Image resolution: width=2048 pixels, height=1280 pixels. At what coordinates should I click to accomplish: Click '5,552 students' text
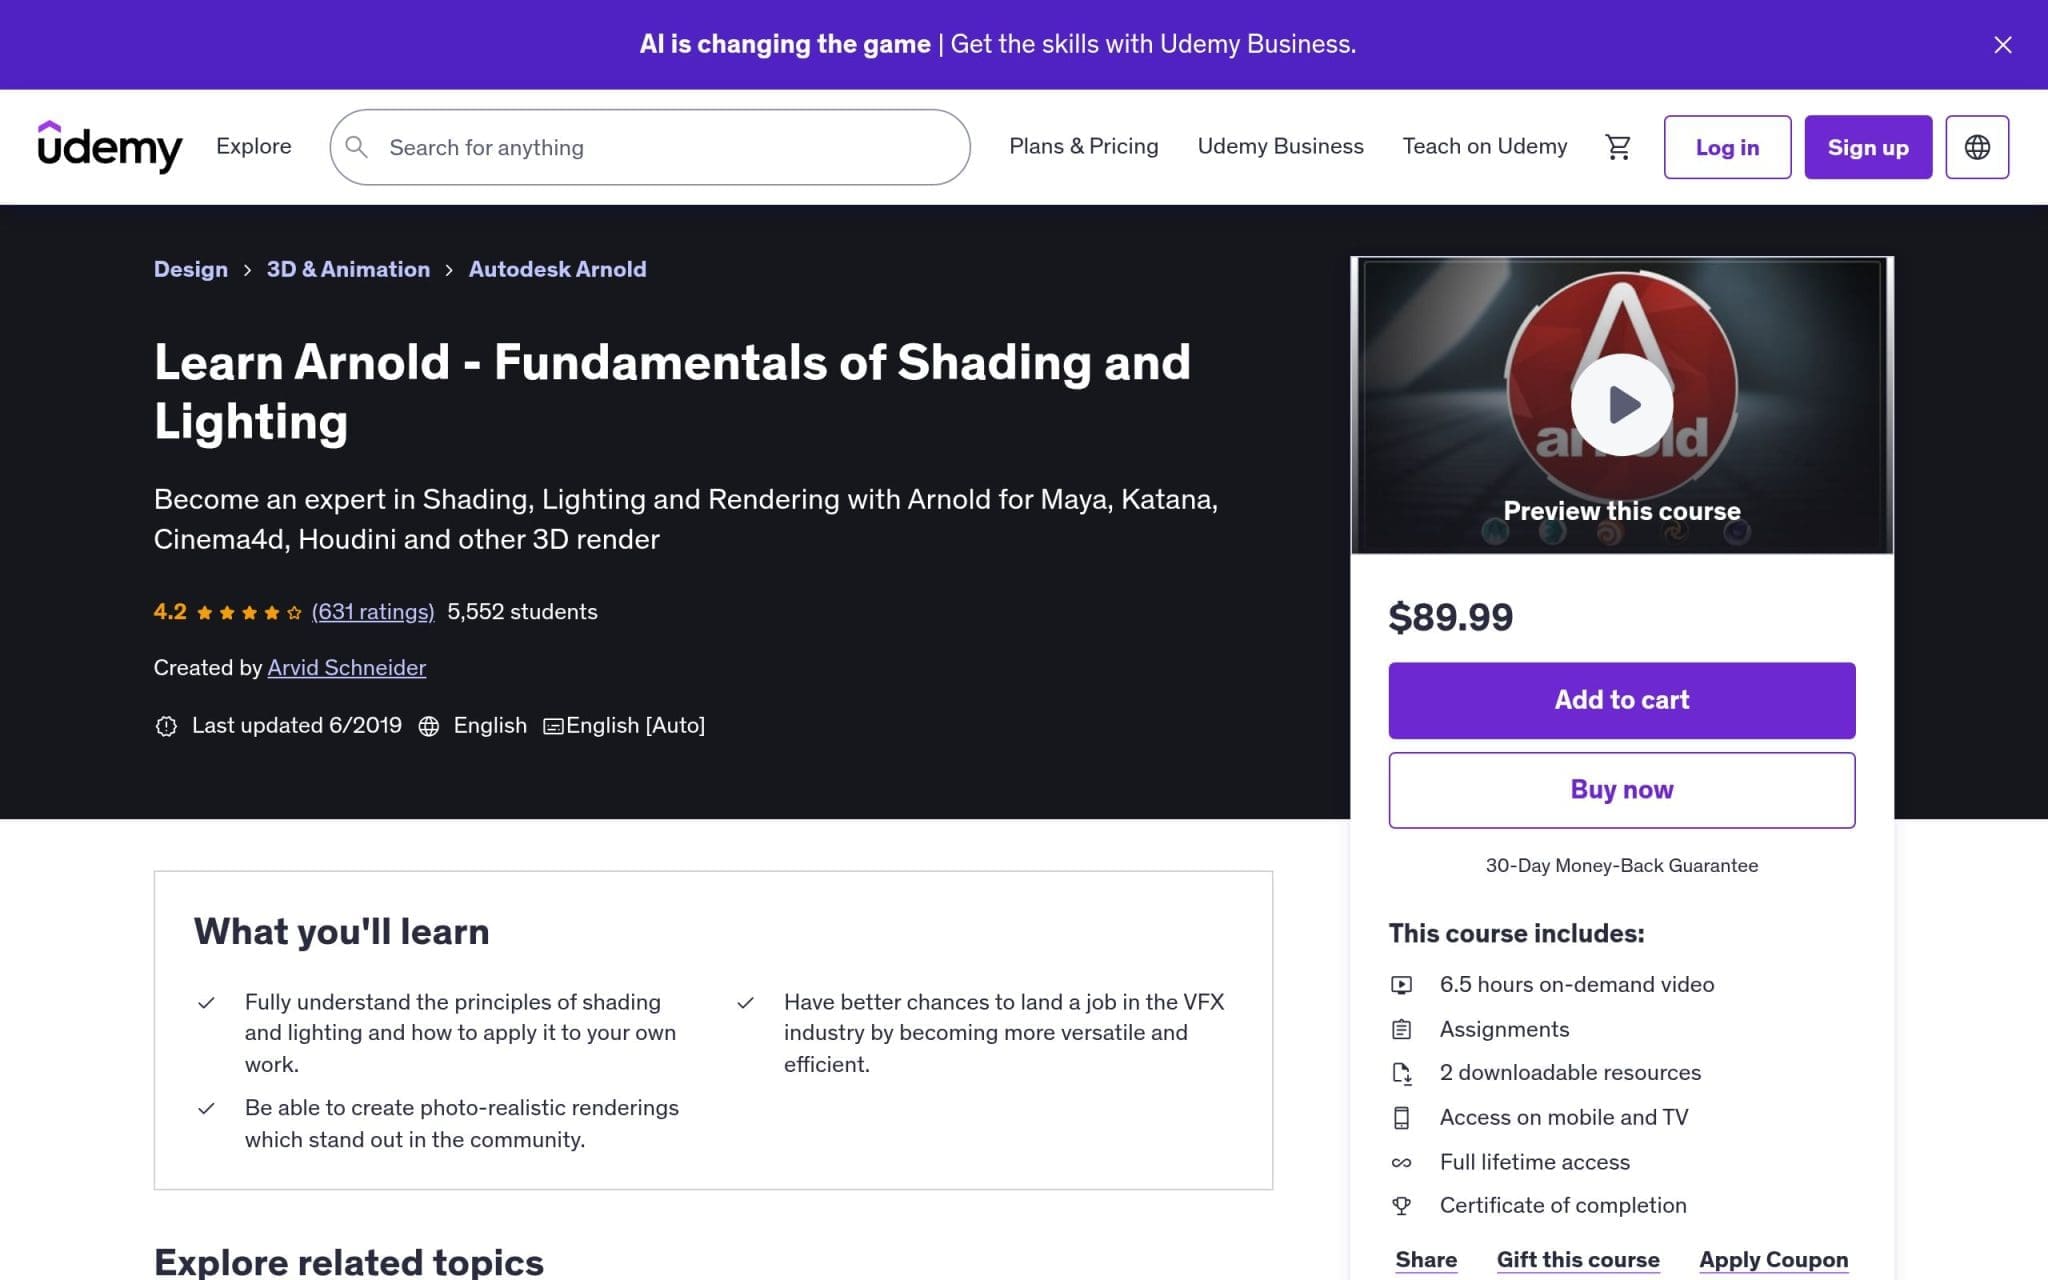(522, 612)
